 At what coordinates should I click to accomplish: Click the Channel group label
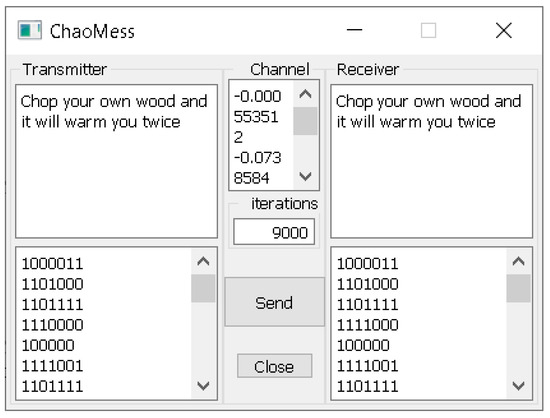280,69
